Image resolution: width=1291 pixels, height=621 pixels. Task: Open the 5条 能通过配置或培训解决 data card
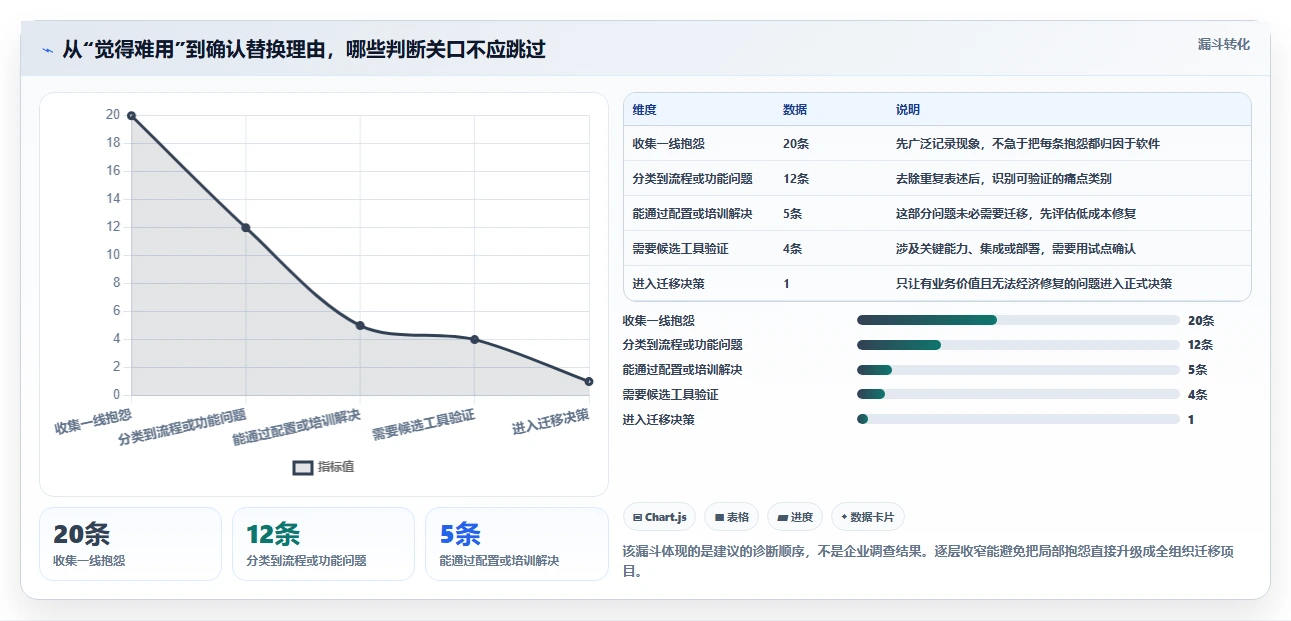coord(516,544)
